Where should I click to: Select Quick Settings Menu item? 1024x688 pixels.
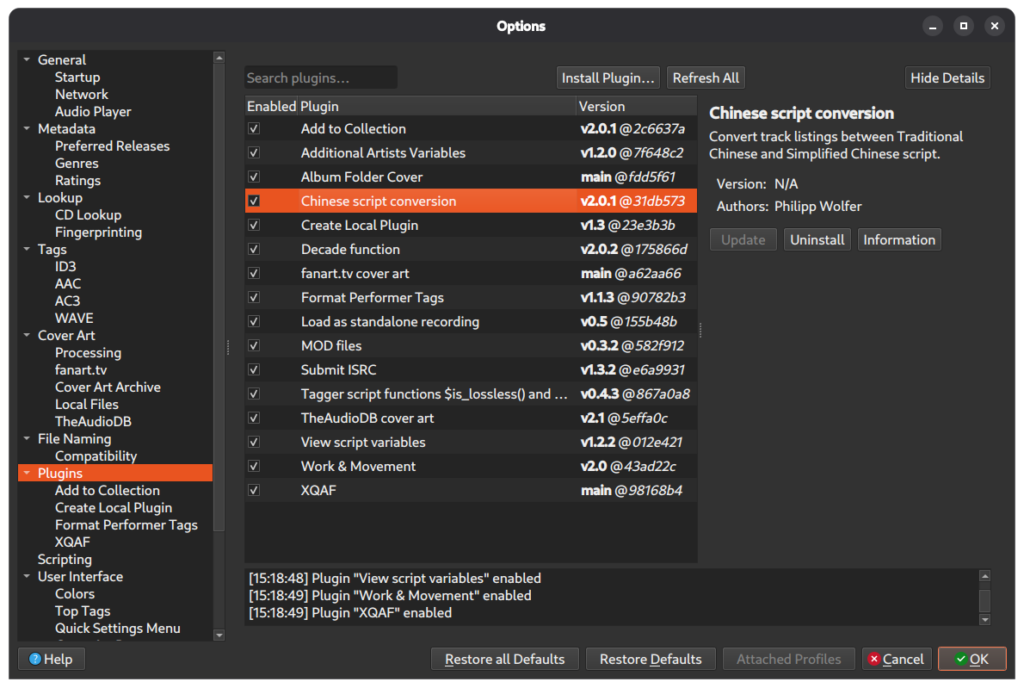(118, 628)
